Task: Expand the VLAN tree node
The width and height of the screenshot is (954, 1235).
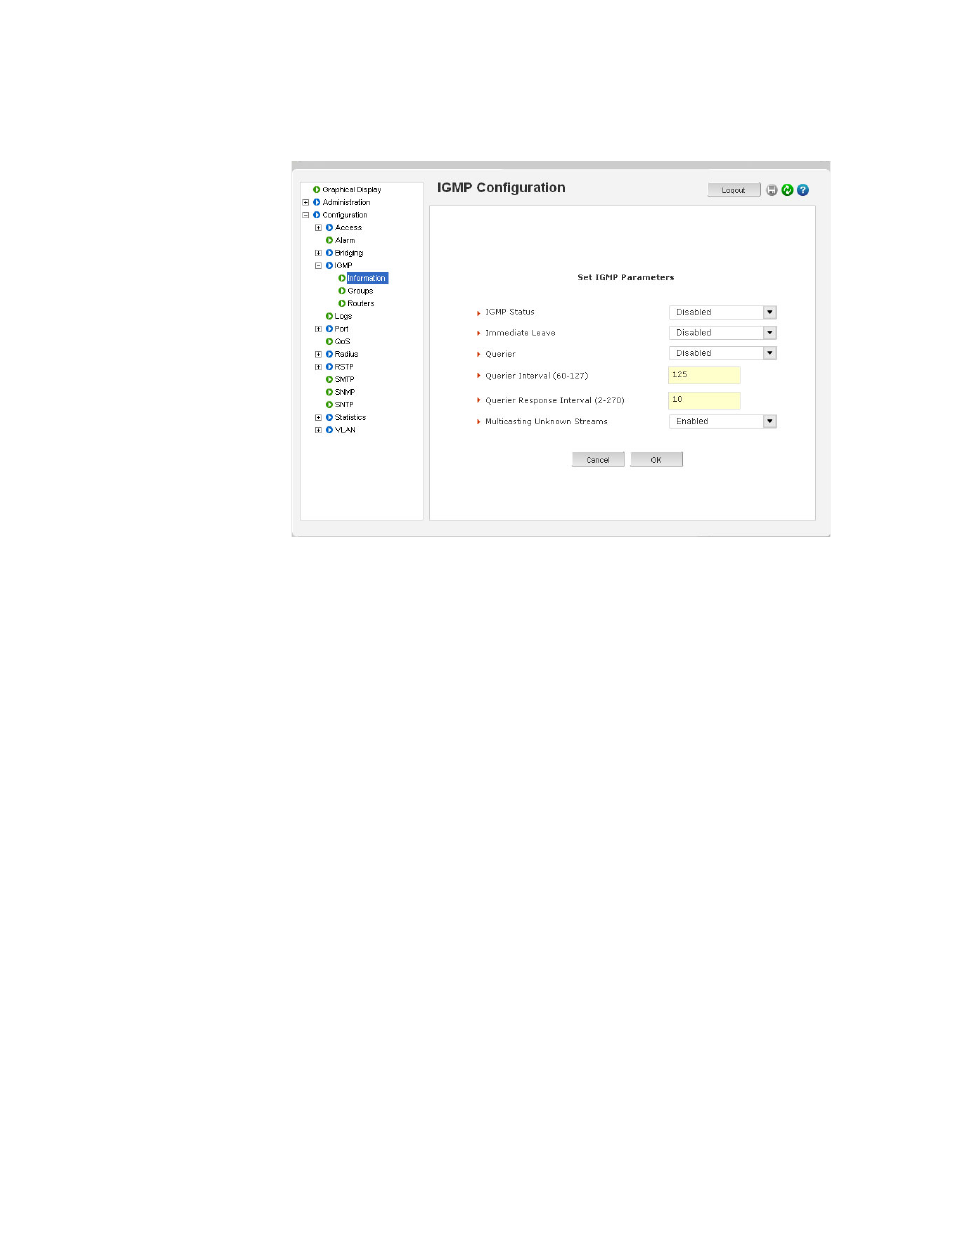Action: (x=318, y=430)
